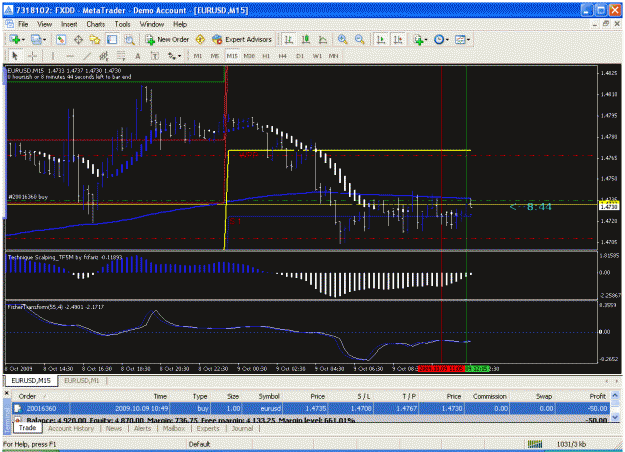625x452 pixels.
Task: Select the Horizontal Line drawing tool
Action: [70, 56]
